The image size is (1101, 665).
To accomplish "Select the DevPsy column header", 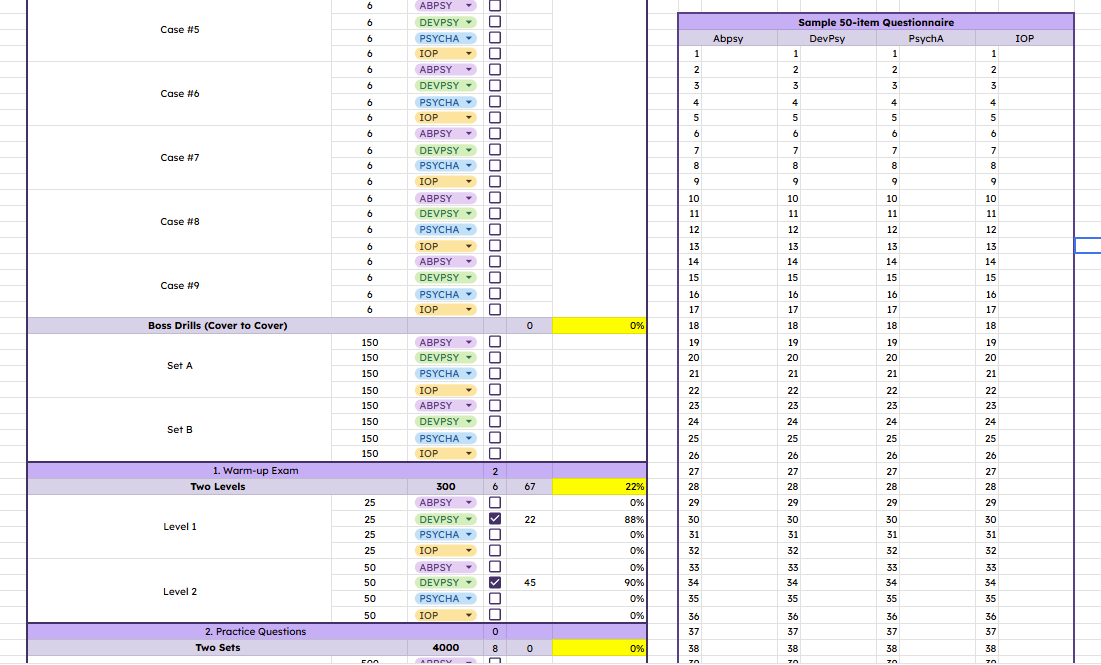I will 827,39.
